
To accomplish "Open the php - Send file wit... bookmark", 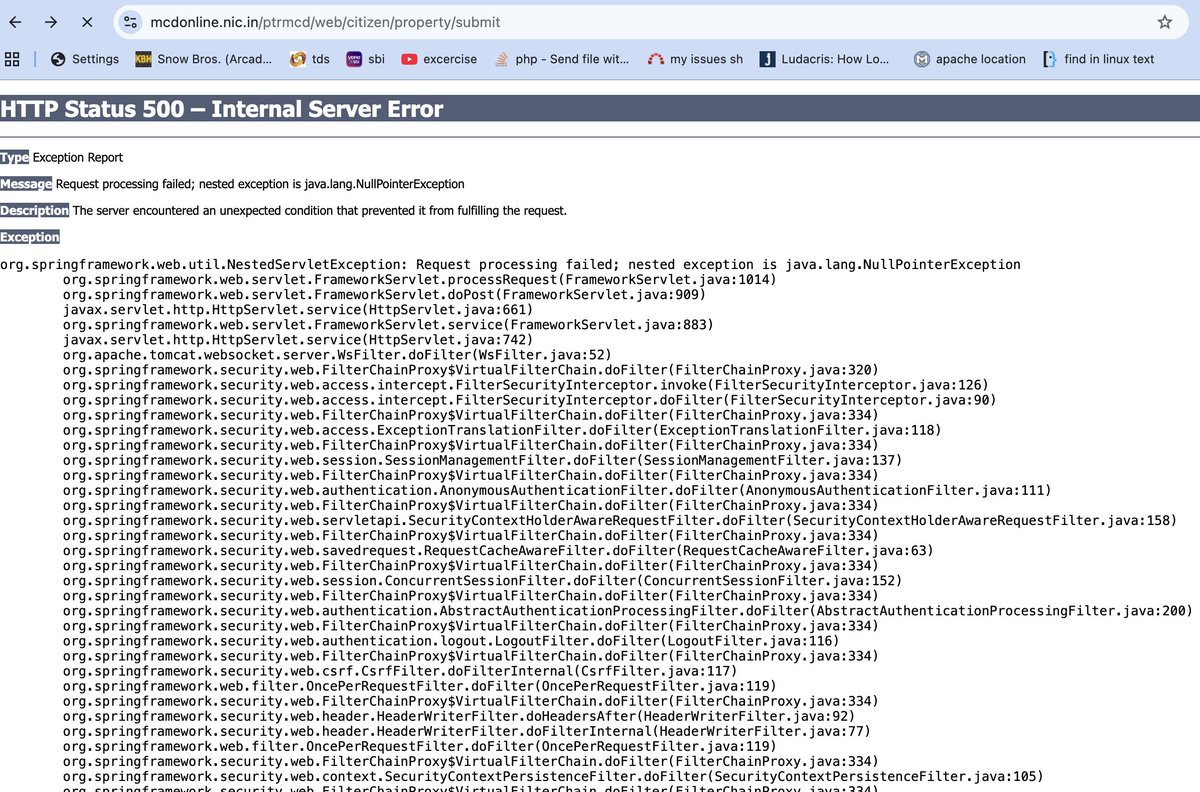I will pos(561,59).
